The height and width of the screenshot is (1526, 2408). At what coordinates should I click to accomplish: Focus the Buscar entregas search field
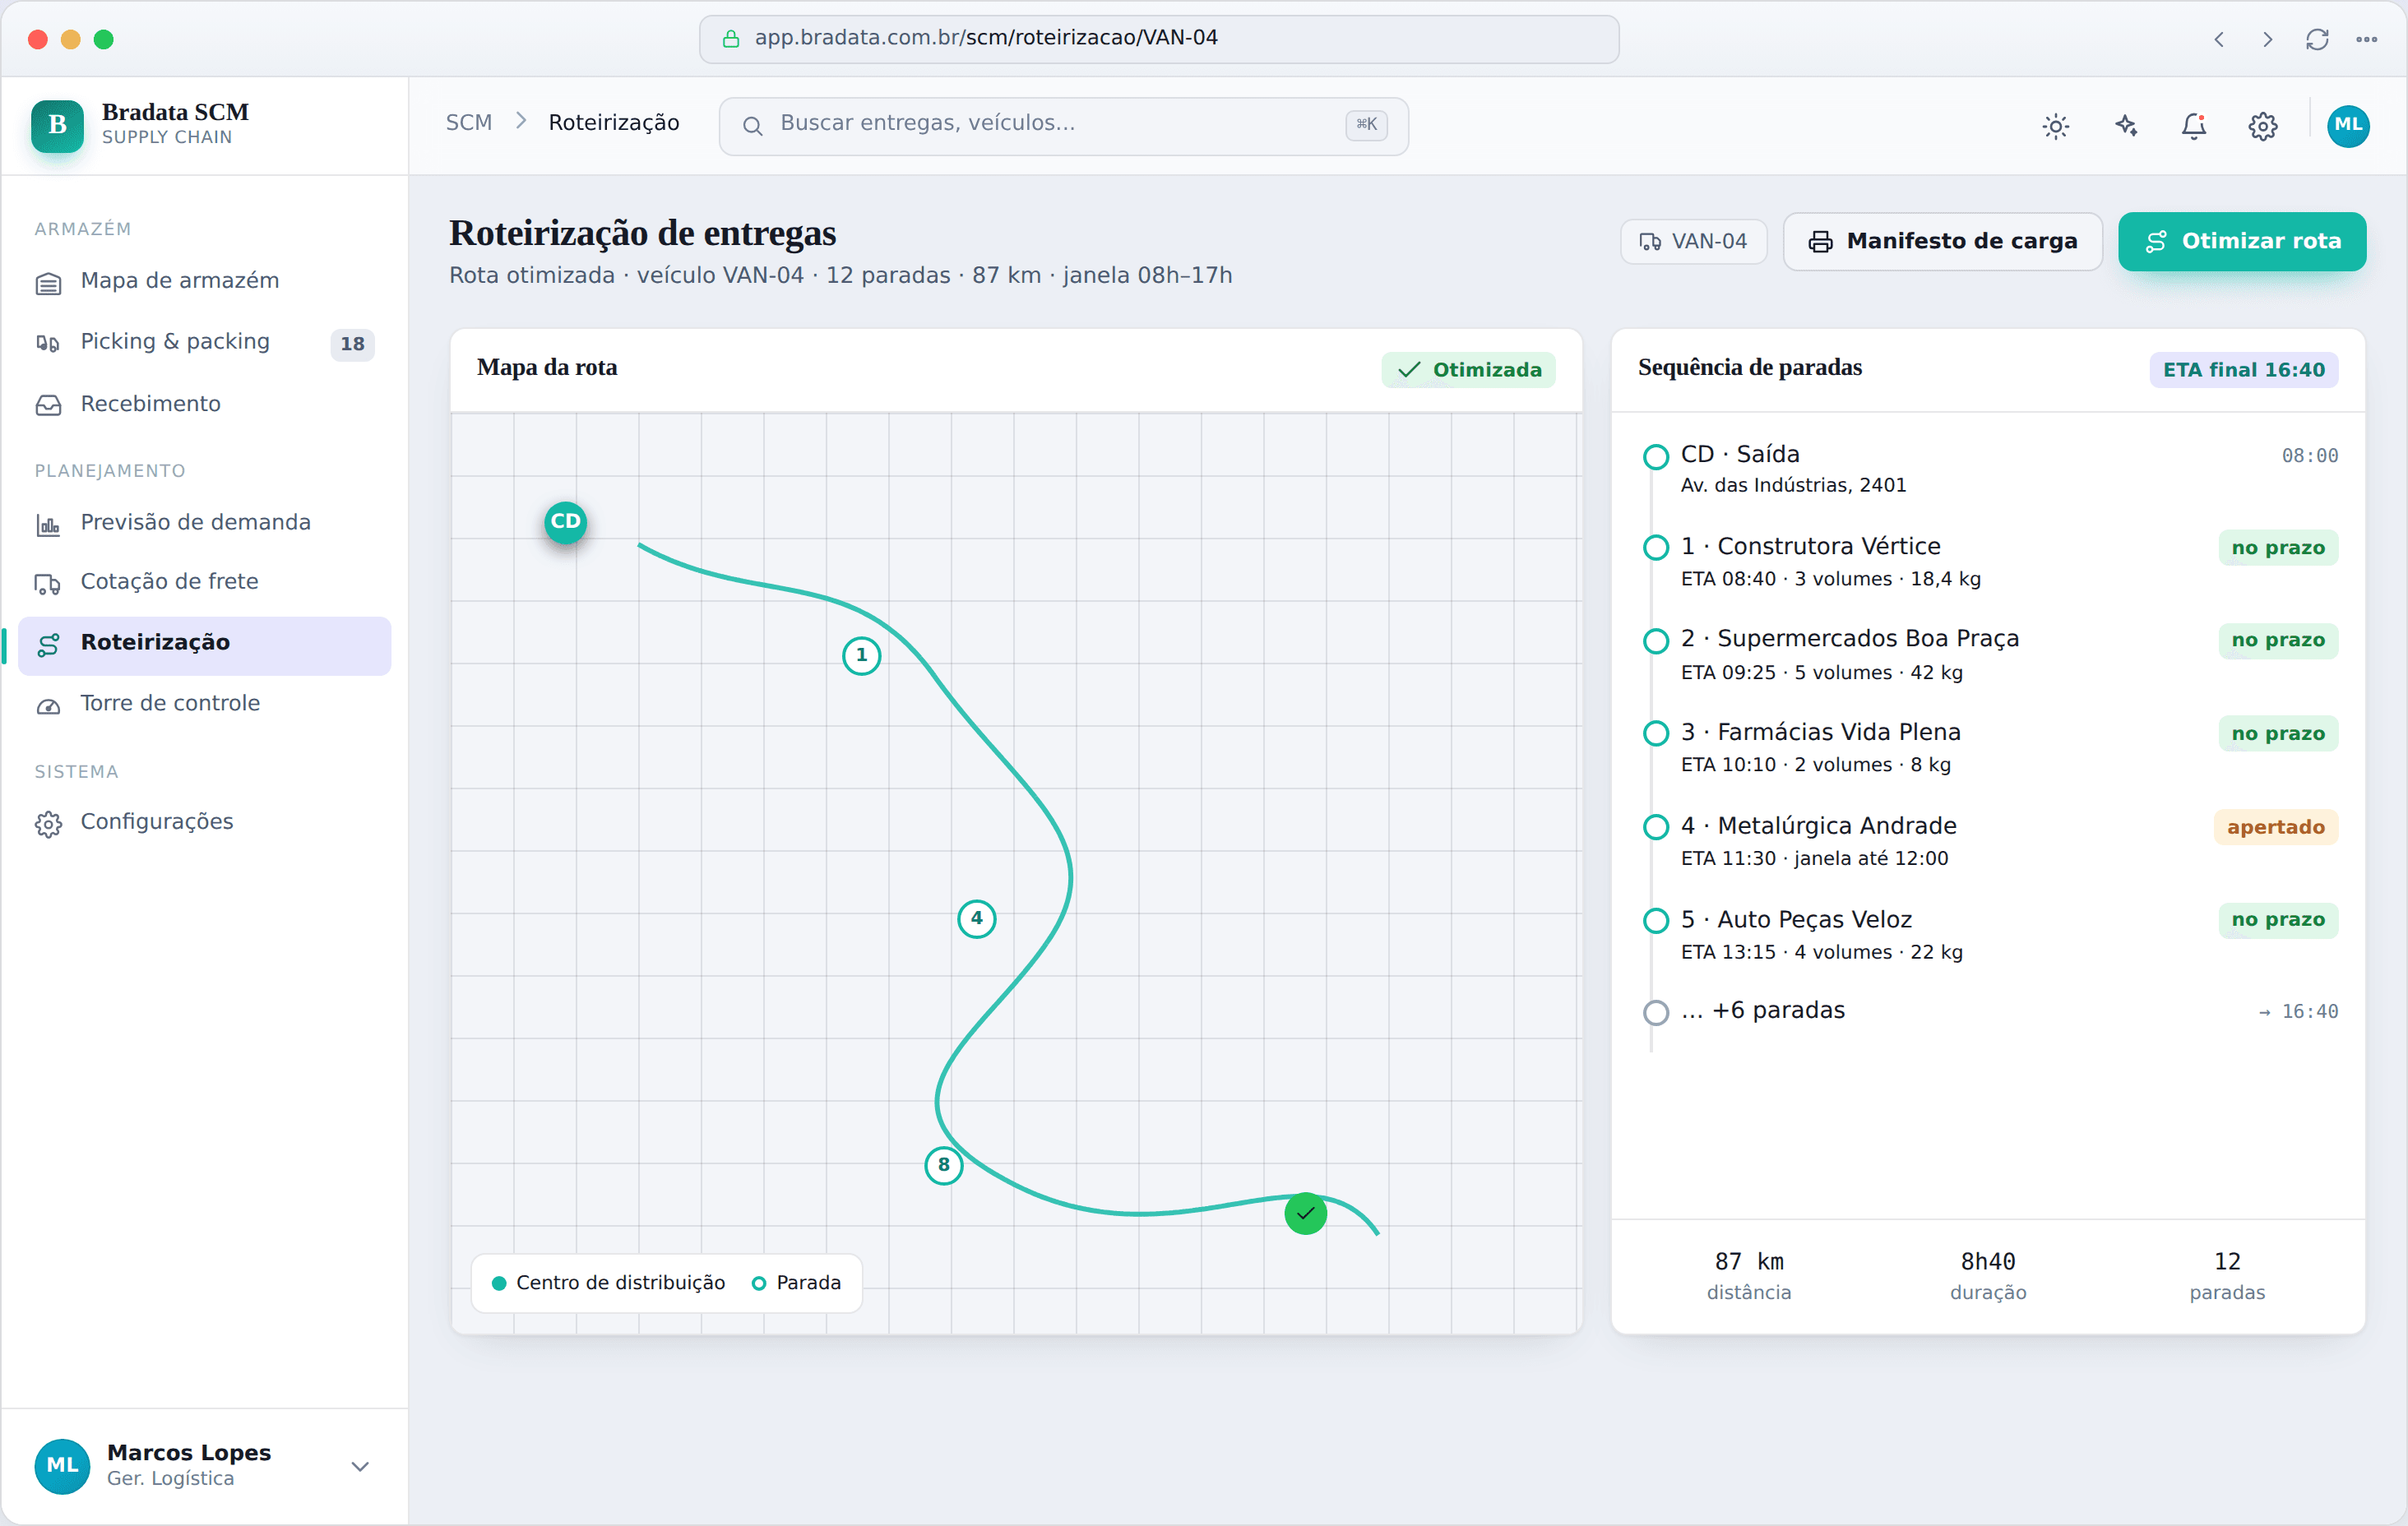[1063, 125]
